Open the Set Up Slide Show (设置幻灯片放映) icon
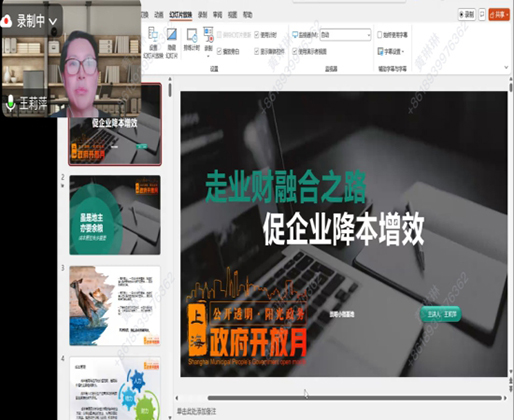Viewport: 514px width, 420px height. (x=153, y=35)
